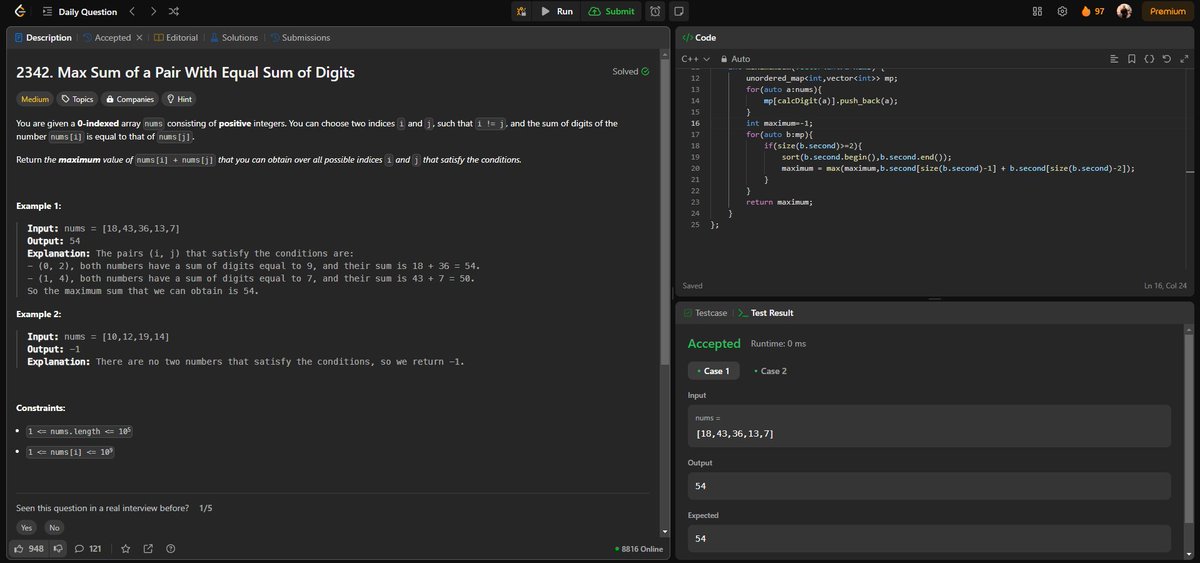This screenshot has width=1200, height=563.
Task: Switch to the Submissions tab
Action: click(300, 38)
